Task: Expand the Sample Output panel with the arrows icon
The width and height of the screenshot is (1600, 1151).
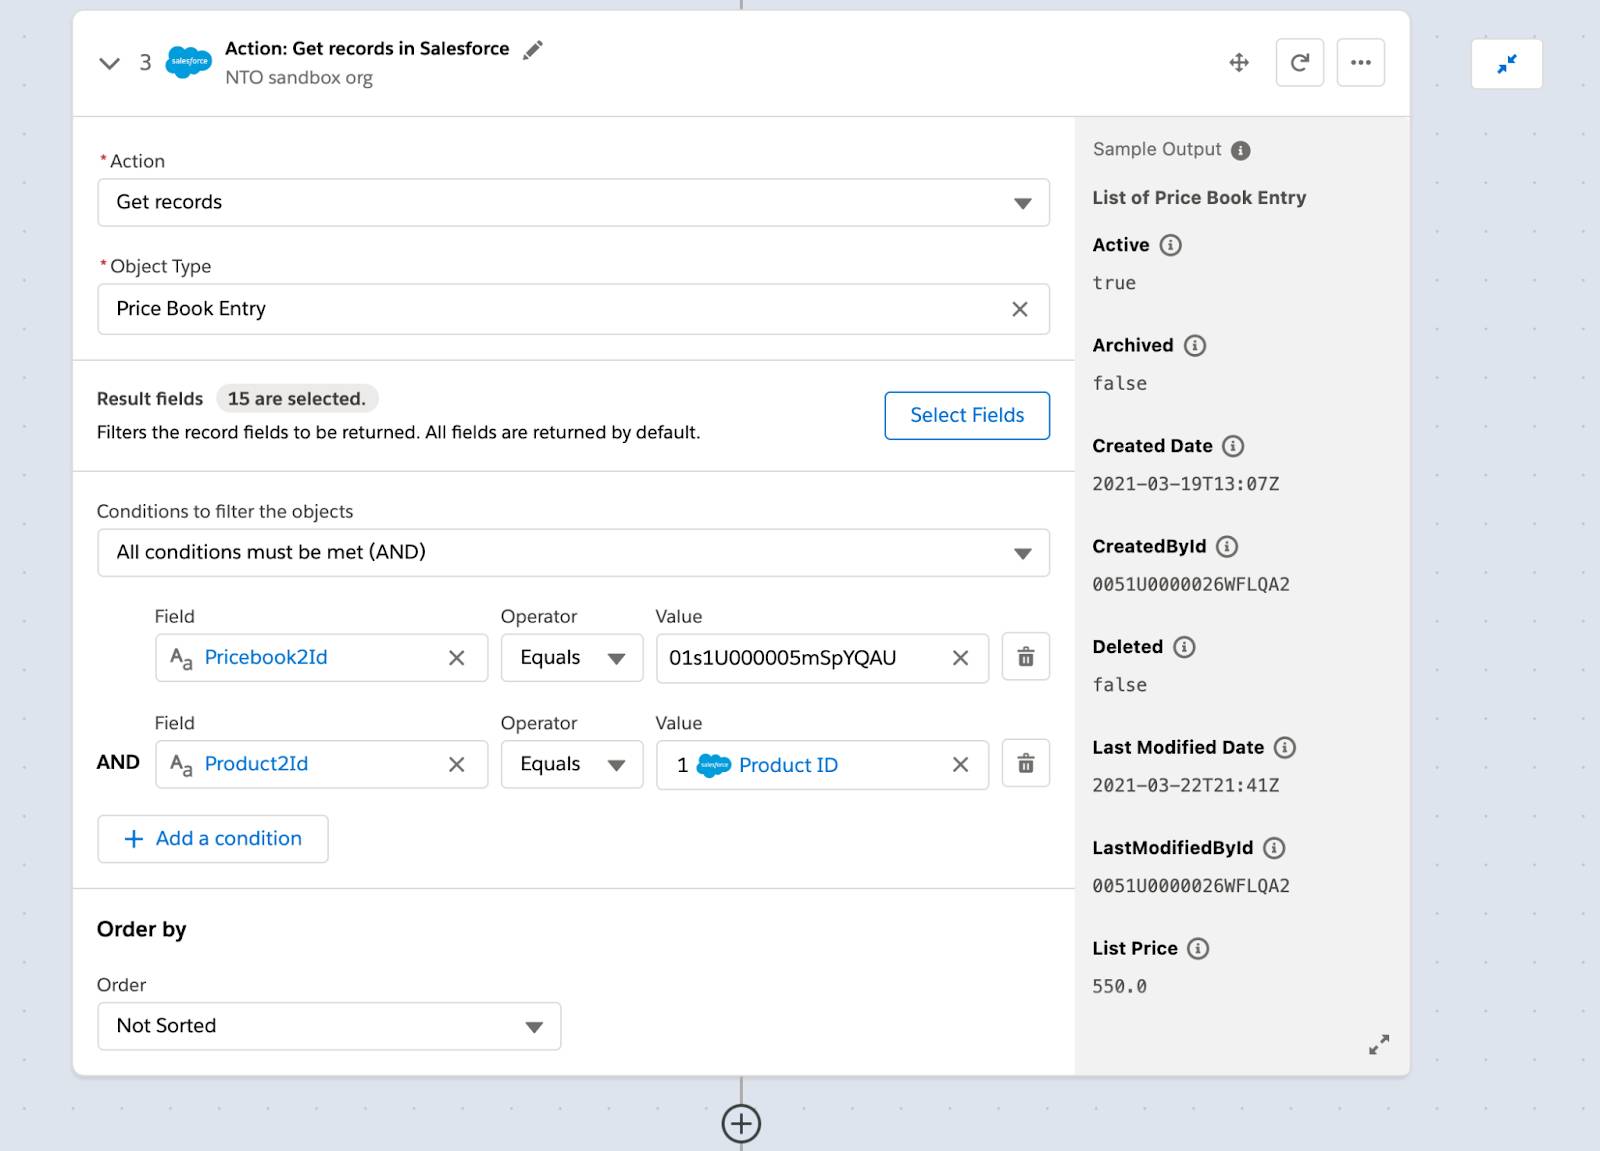Action: pos(1379,1045)
